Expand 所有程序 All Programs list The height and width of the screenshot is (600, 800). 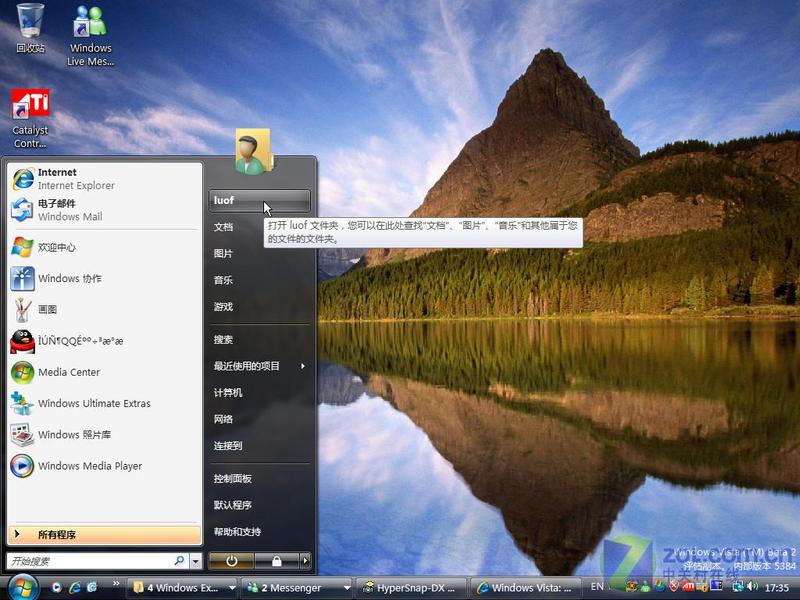tap(105, 535)
